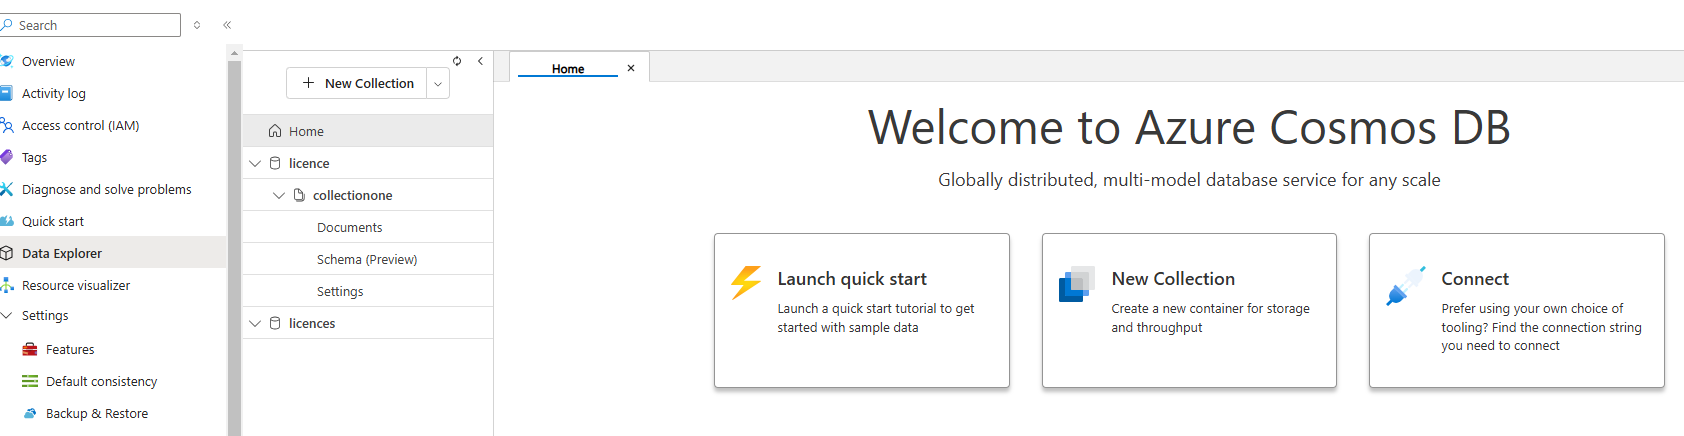
Task: Click the Resource visualizer icon
Action: coord(6,285)
